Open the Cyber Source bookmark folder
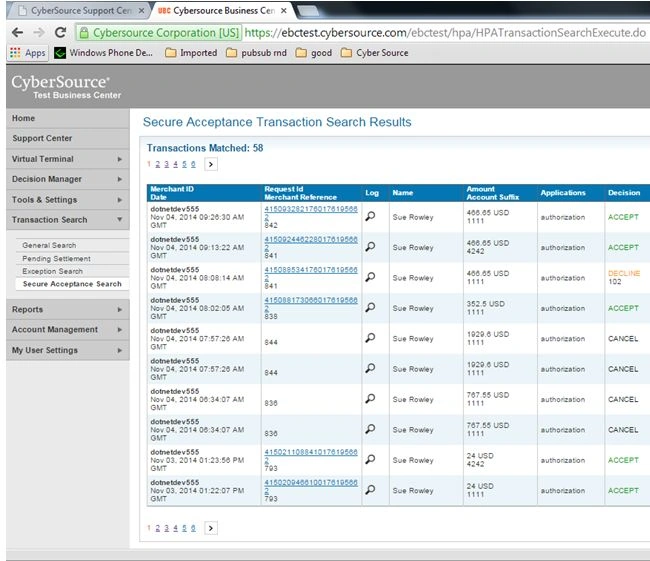650x561 pixels. click(374, 53)
